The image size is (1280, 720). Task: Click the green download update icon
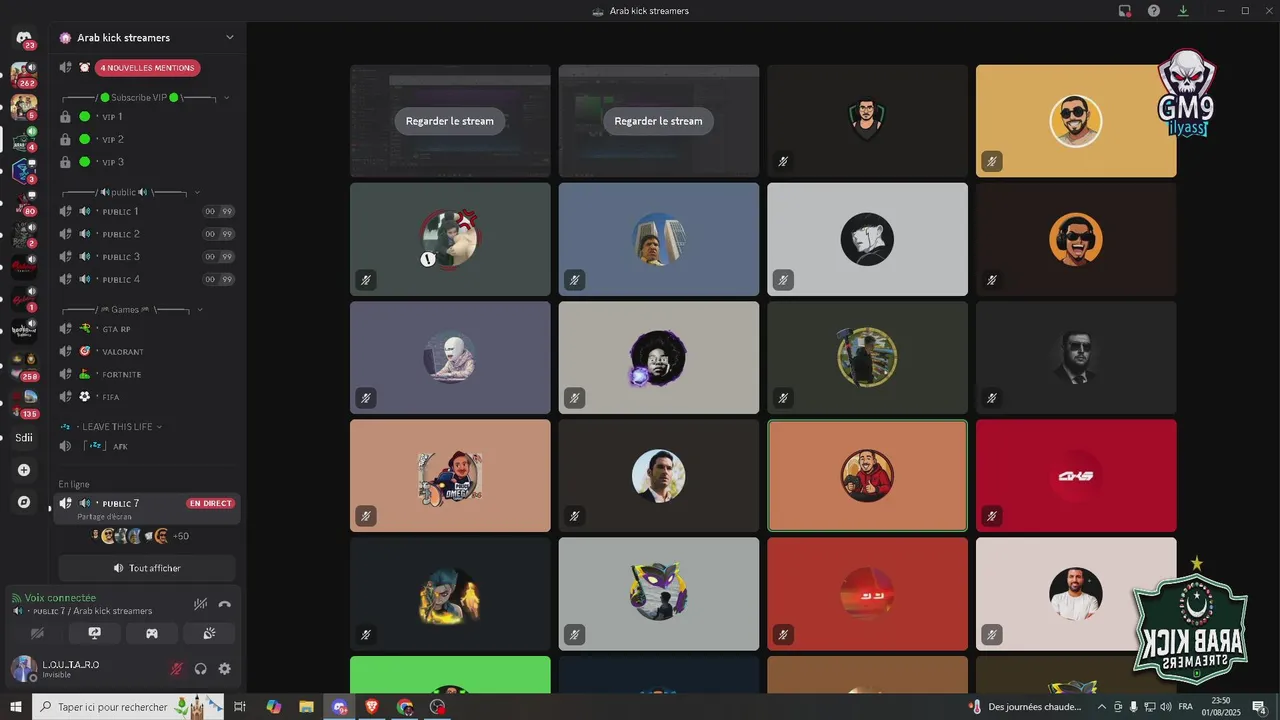click(1183, 11)
